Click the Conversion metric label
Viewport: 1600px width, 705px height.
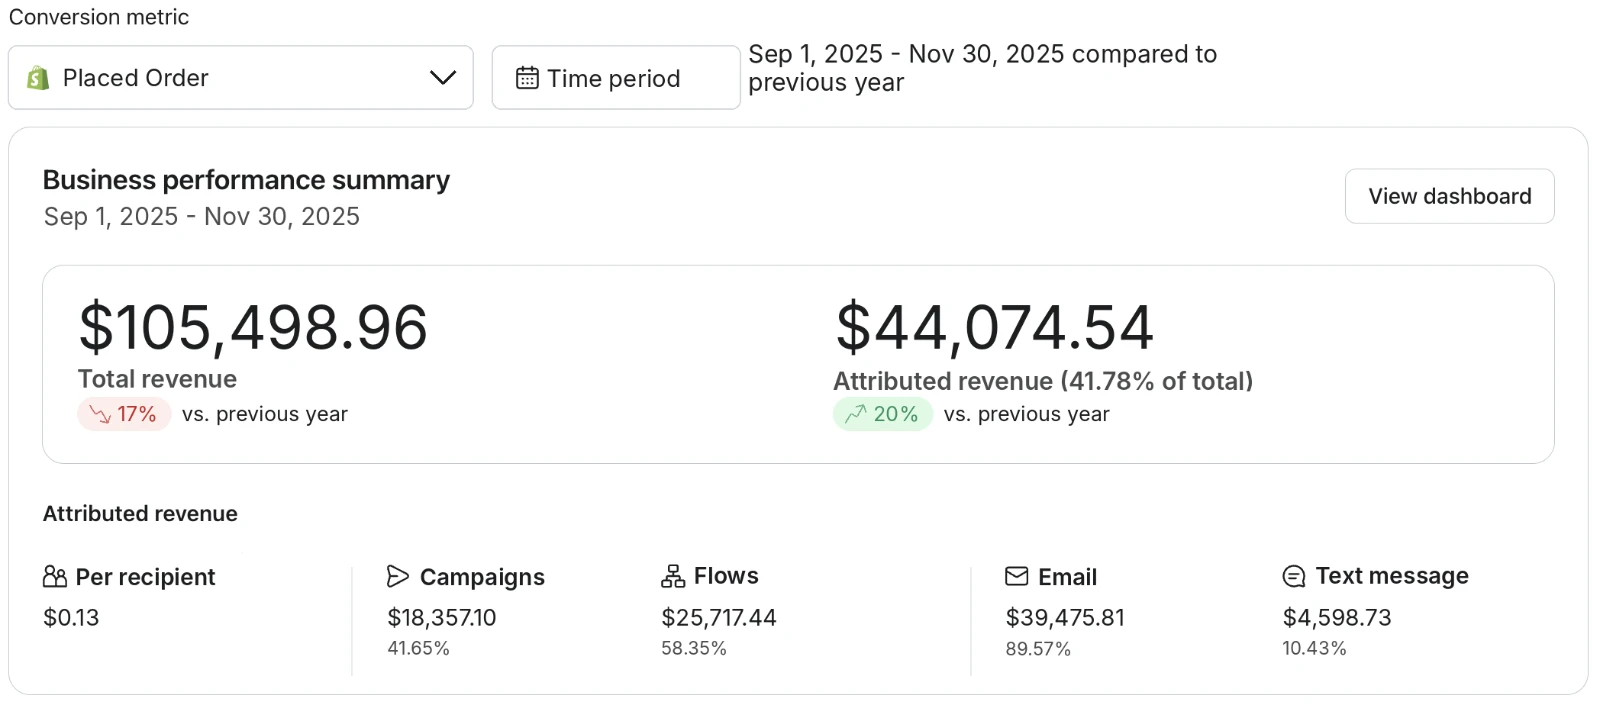pos(99,17)
